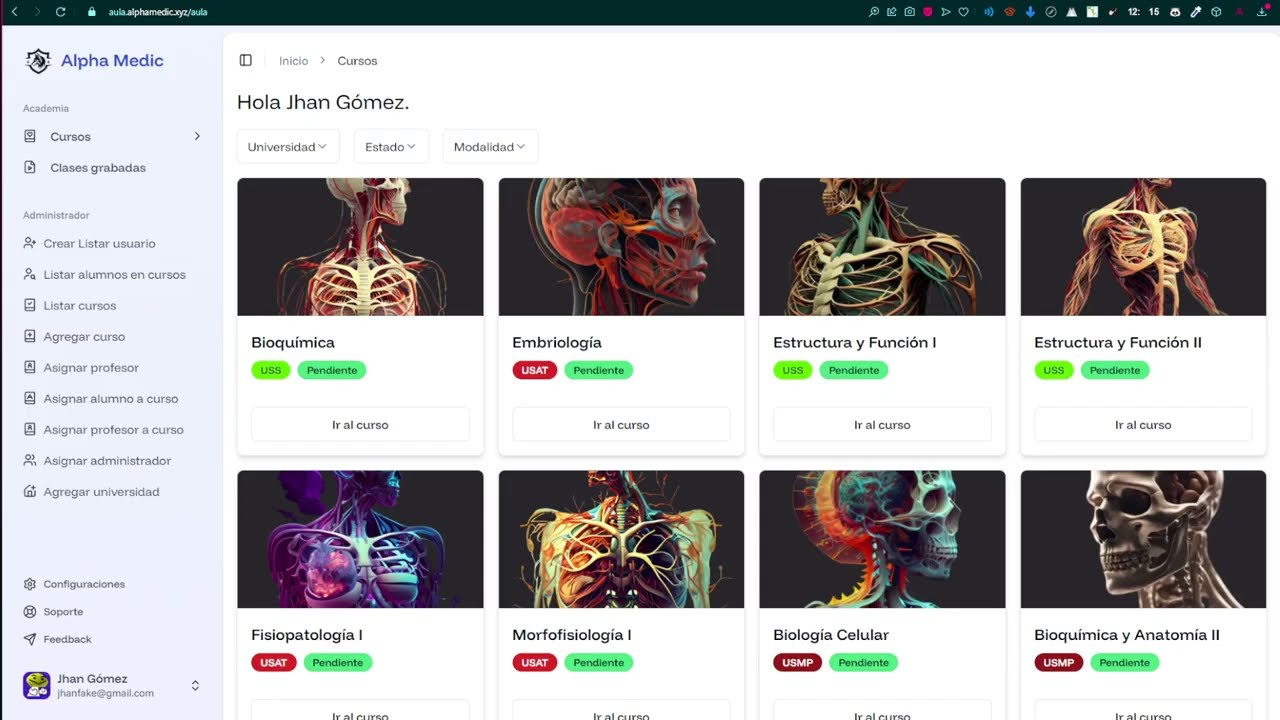
Task: Expand the Cursos menu chevron
Action: pos(197,136)
